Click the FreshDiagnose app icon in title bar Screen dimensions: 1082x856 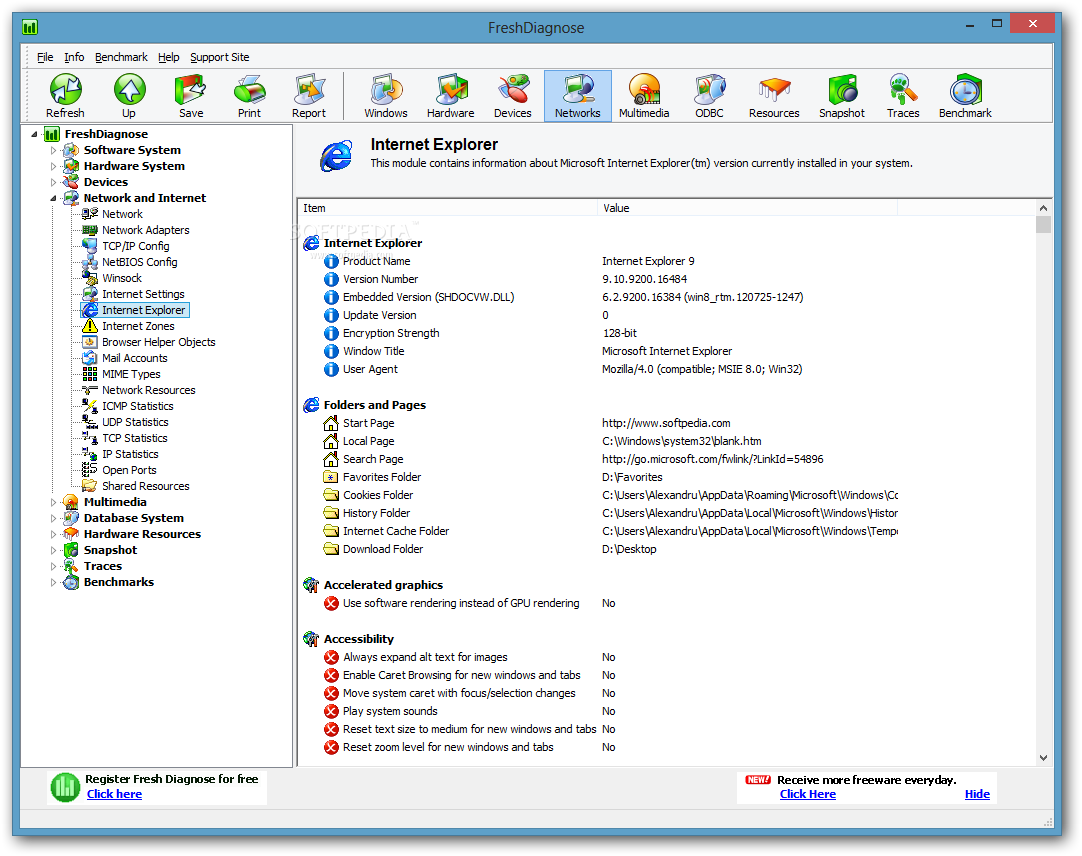[30, 28]
